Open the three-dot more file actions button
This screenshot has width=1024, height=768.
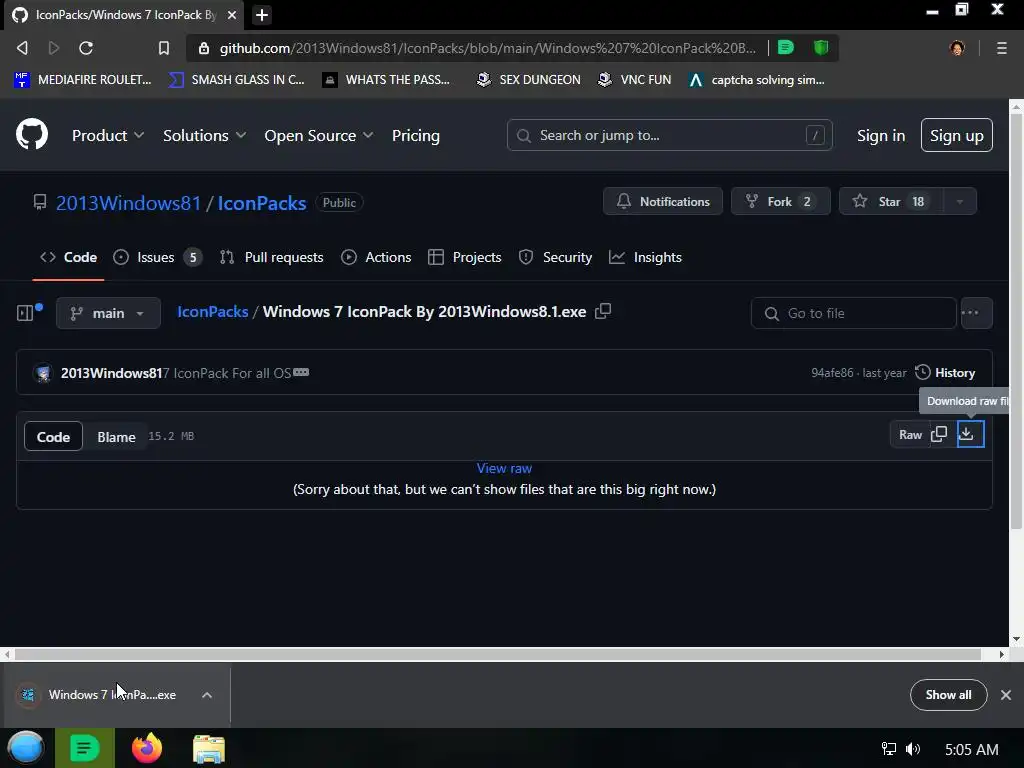pos(976,313)
